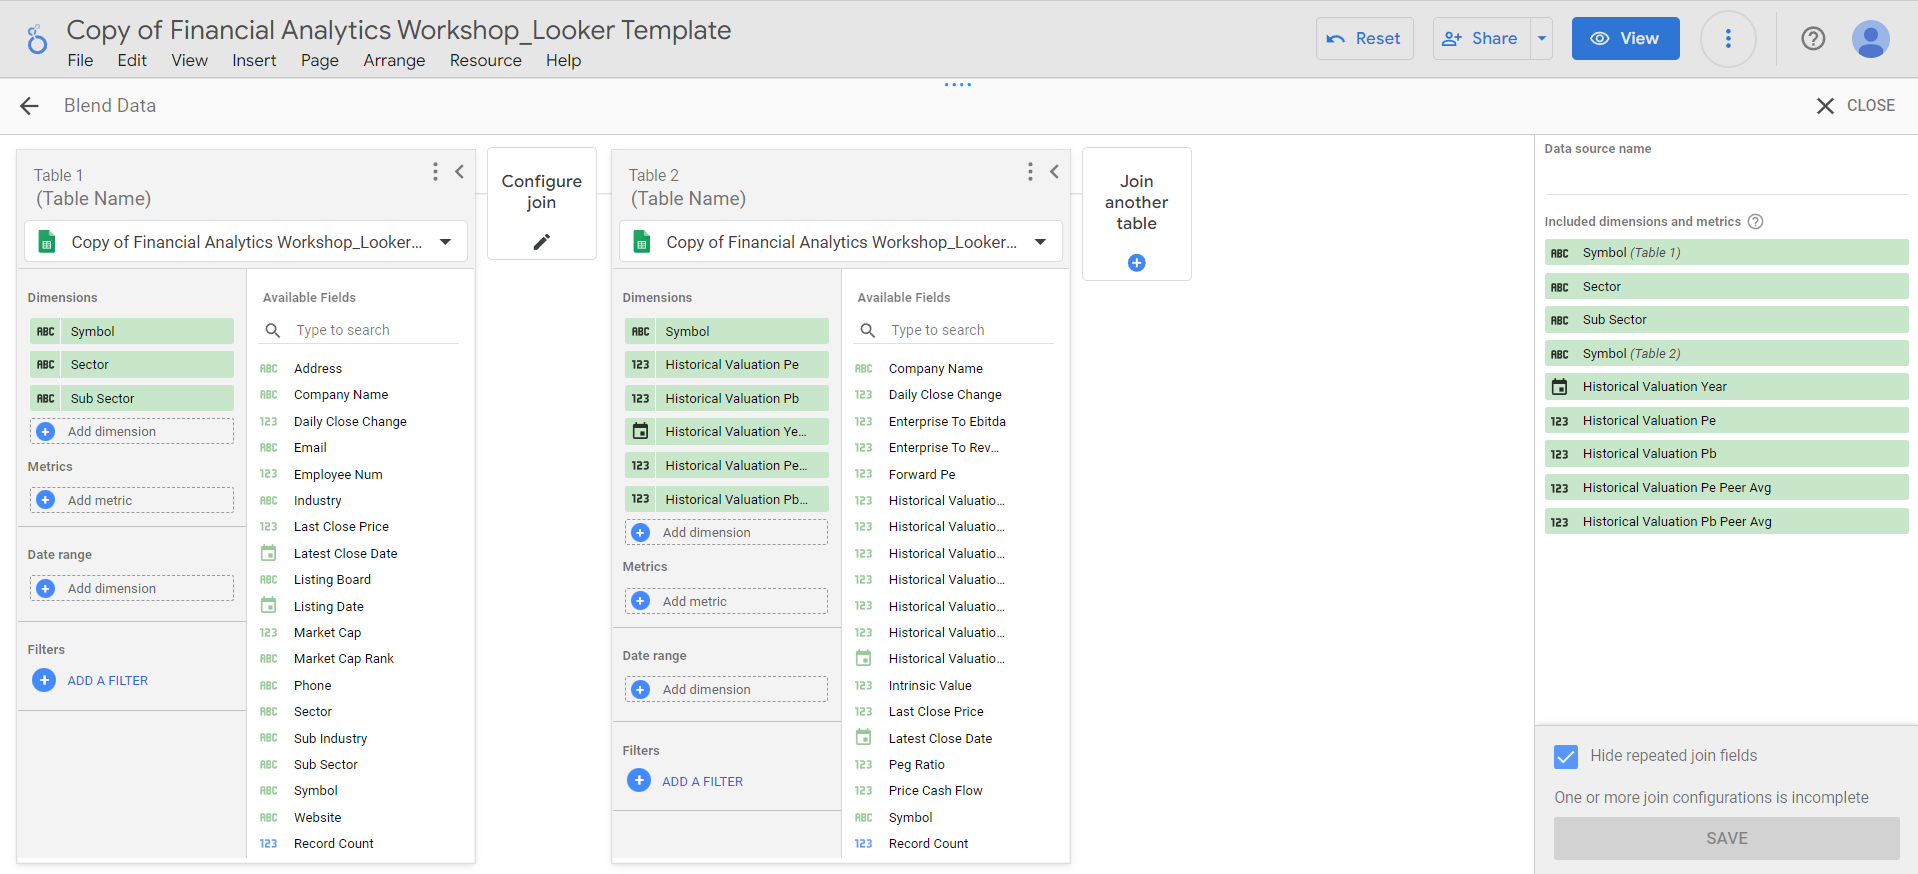Click the plus icon to join another table
Image resolution: width=1918 pixels, height=874 pixels.
1137,263
